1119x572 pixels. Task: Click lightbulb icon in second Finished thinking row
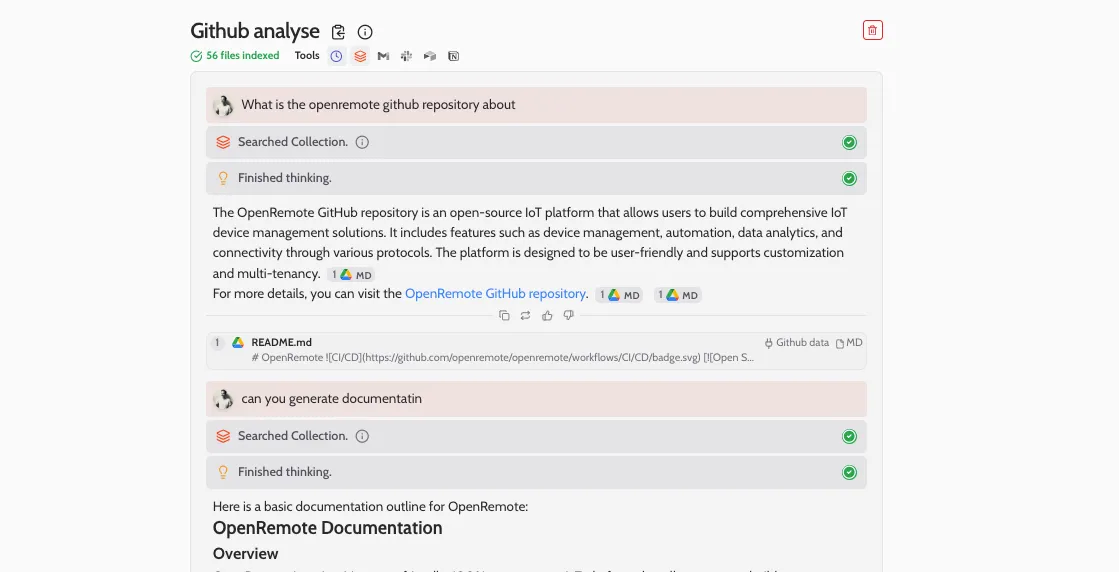click(223, 472)
